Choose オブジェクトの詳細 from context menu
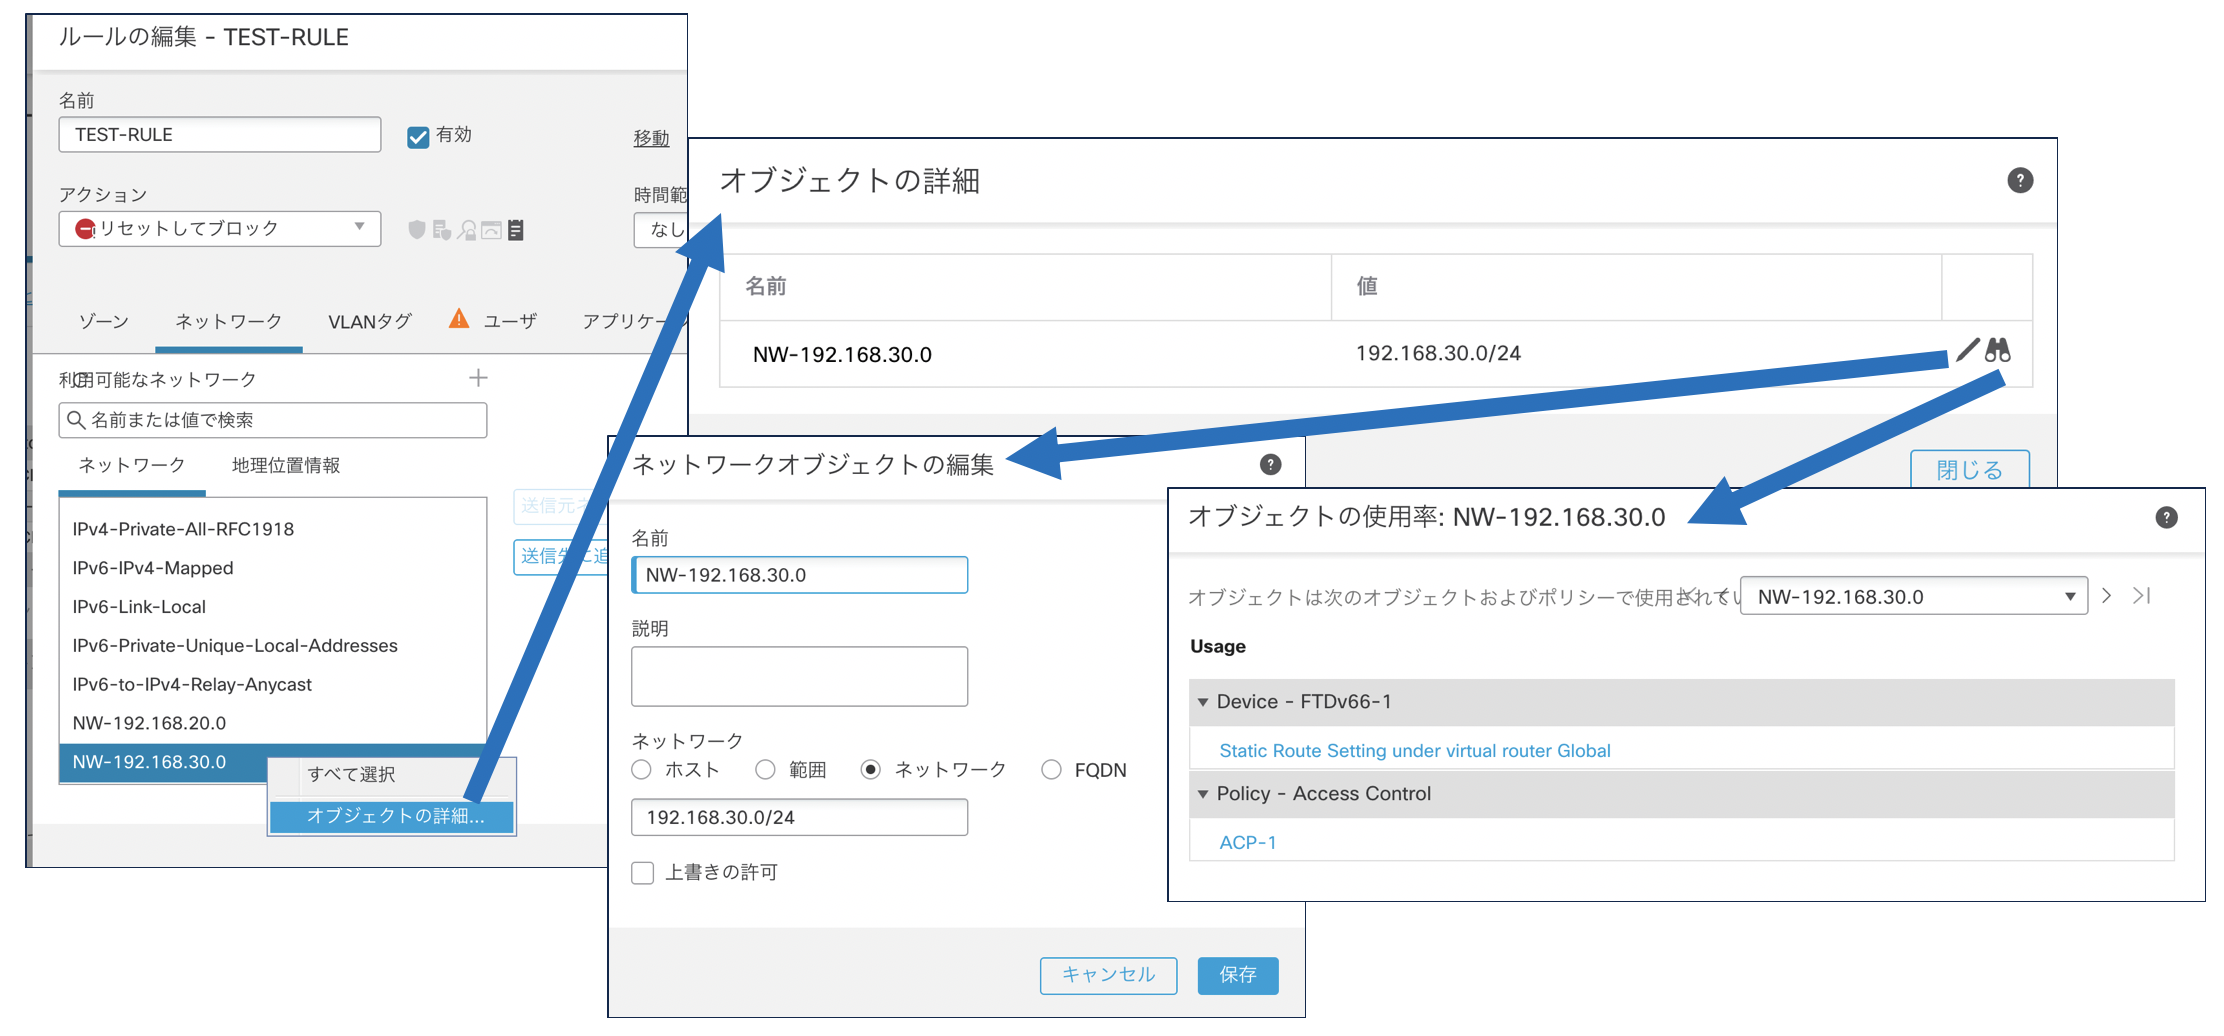The width and height of the screenshot is (2224, 1036). 394,816
